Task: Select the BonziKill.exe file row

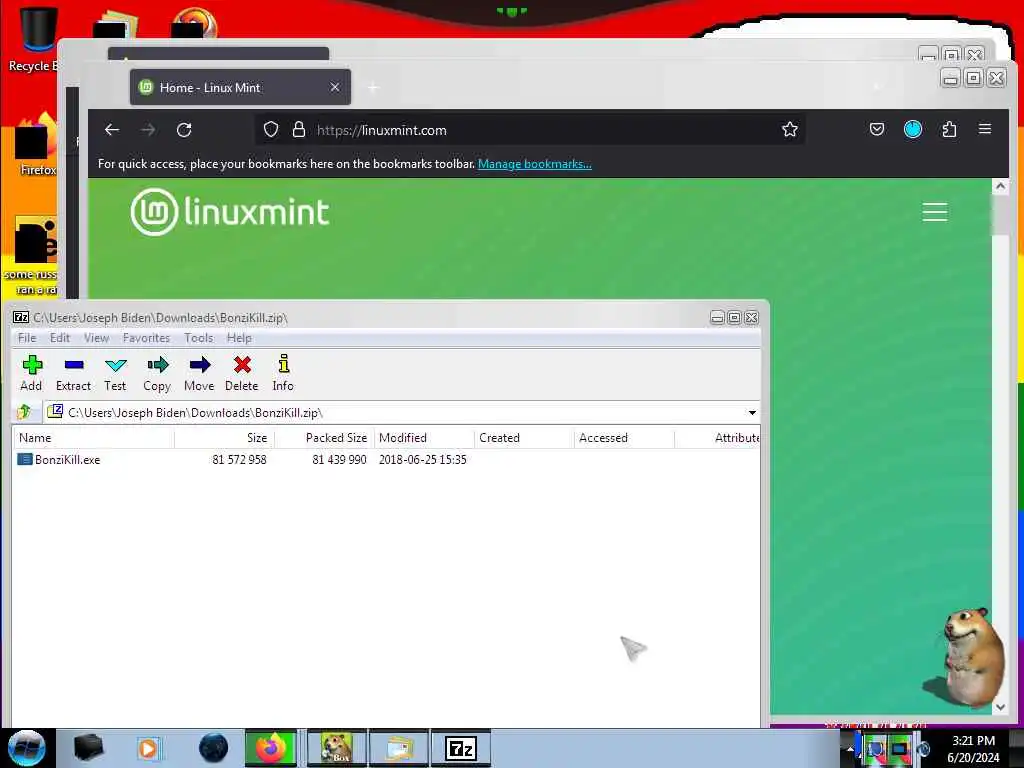Action: [385, 460]
